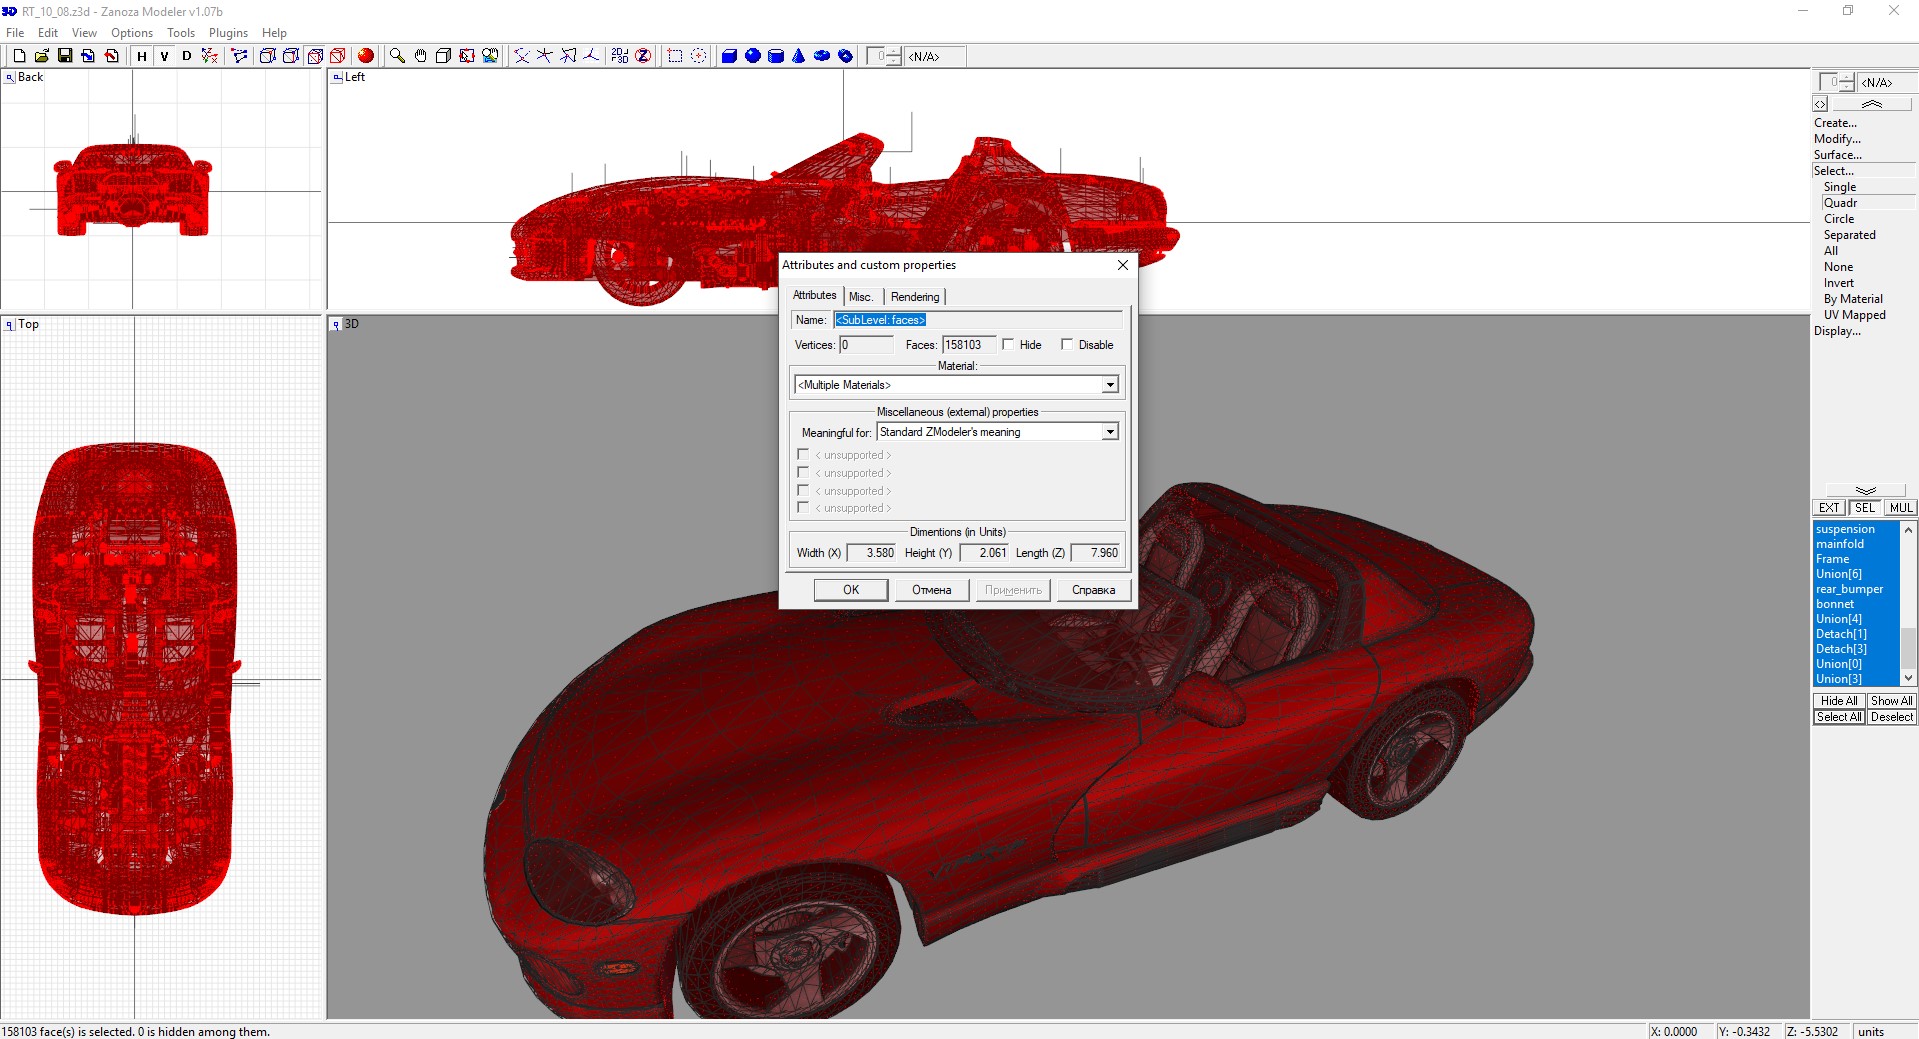Create a cone primitive from toolbar
The image size is (1919, 1039).
coord(798,56)
